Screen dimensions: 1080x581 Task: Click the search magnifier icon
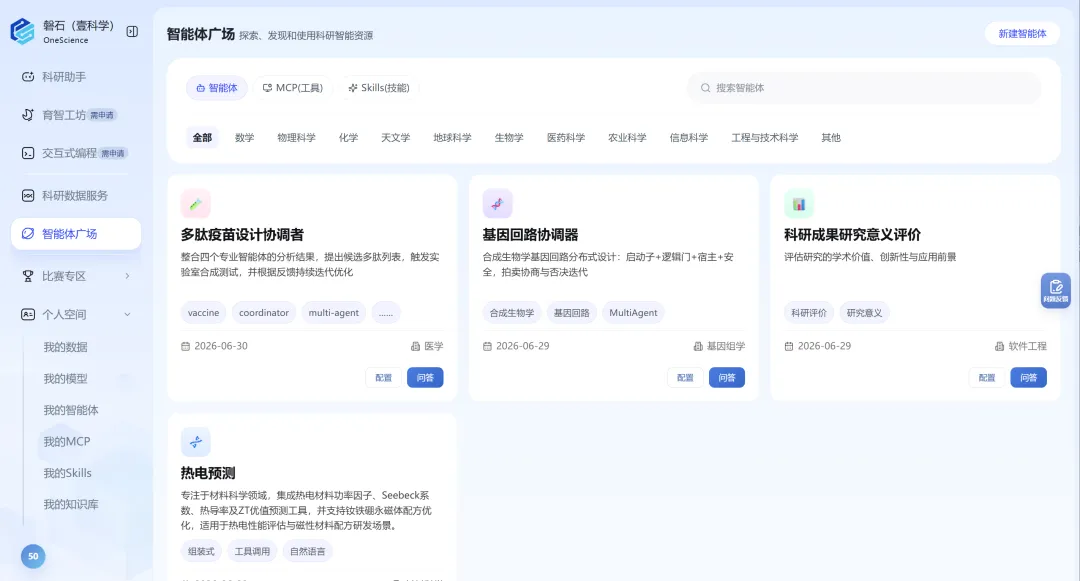705,88
